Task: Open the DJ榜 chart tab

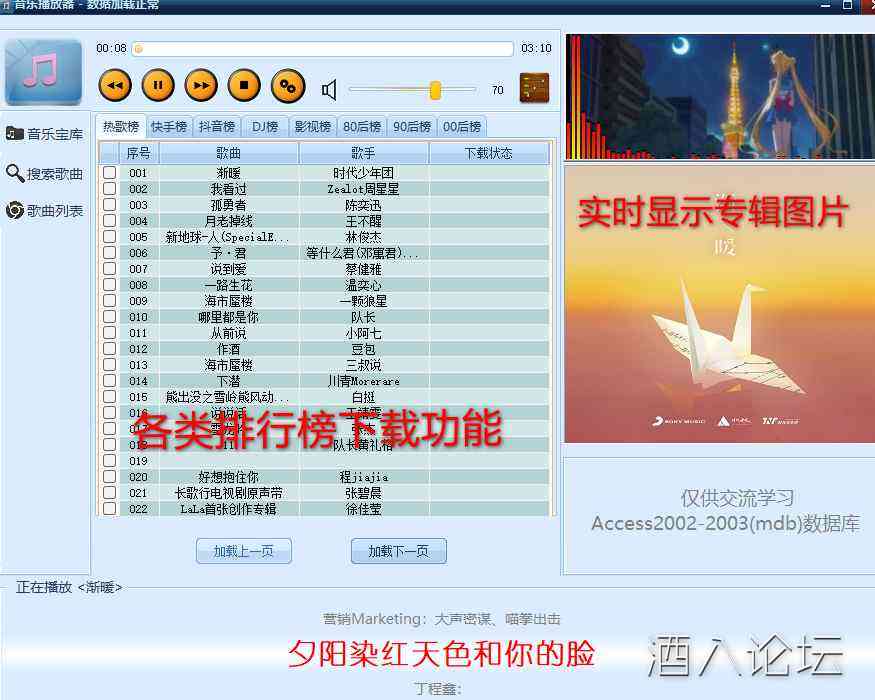Action: coord(265,125)
